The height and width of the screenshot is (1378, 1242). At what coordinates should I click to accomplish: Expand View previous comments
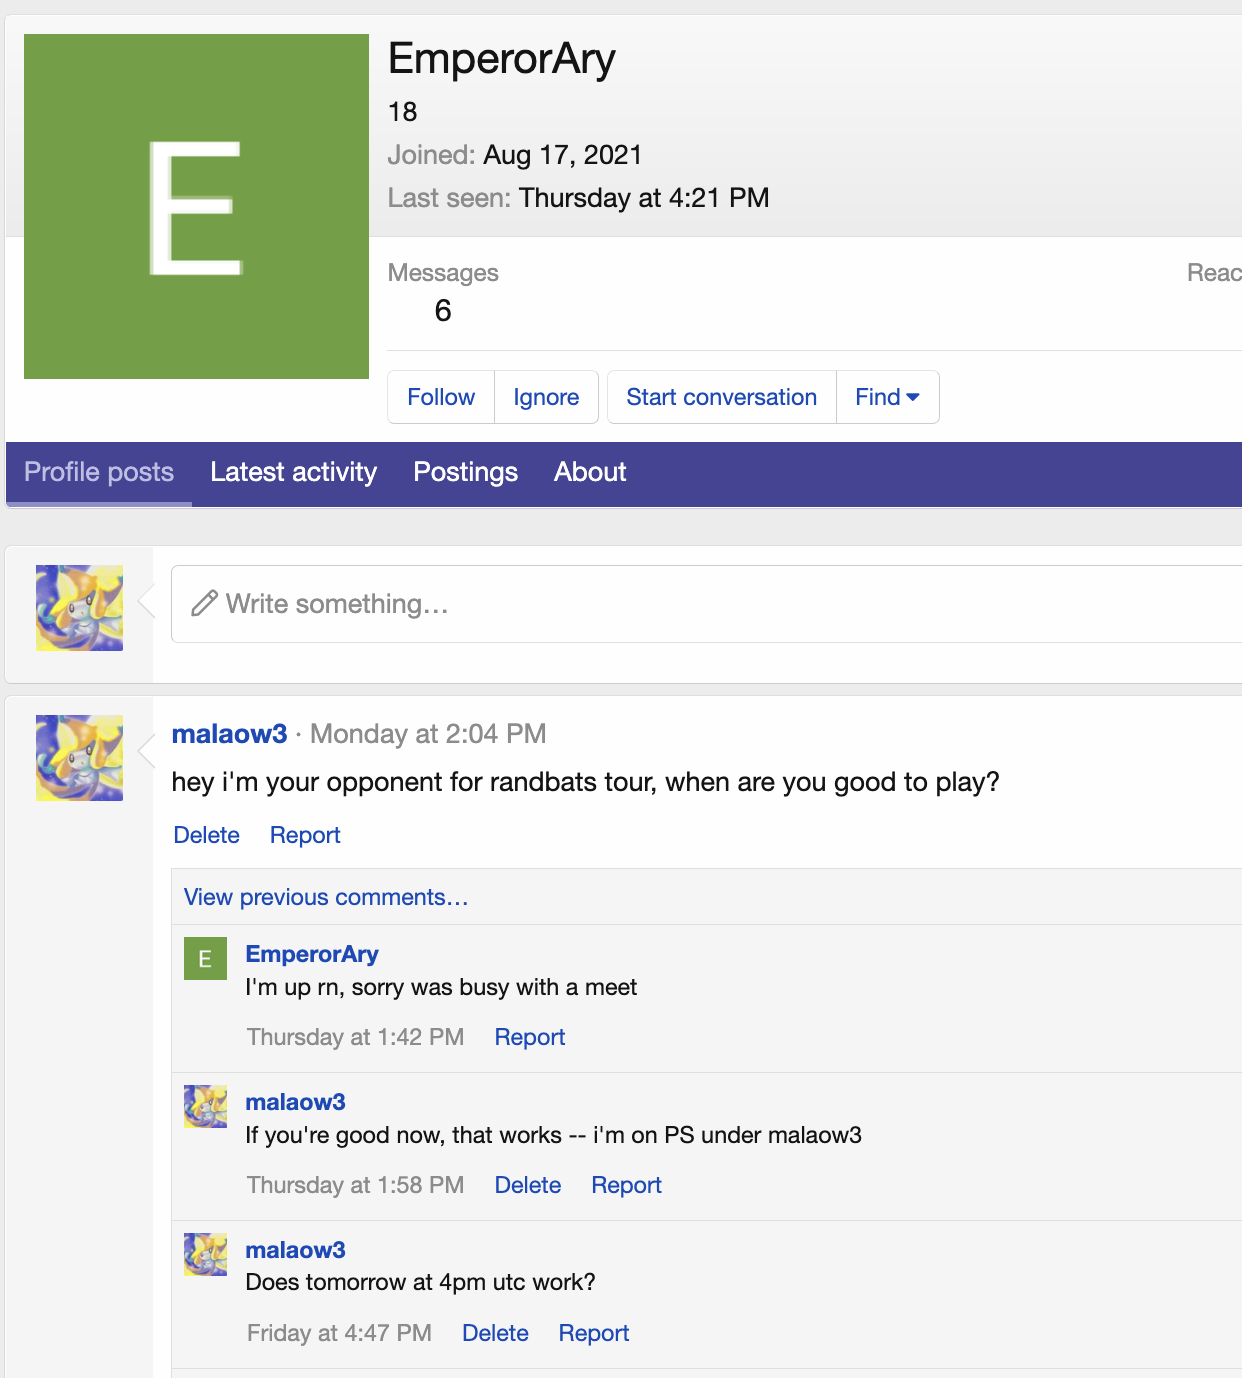[326, 897]
